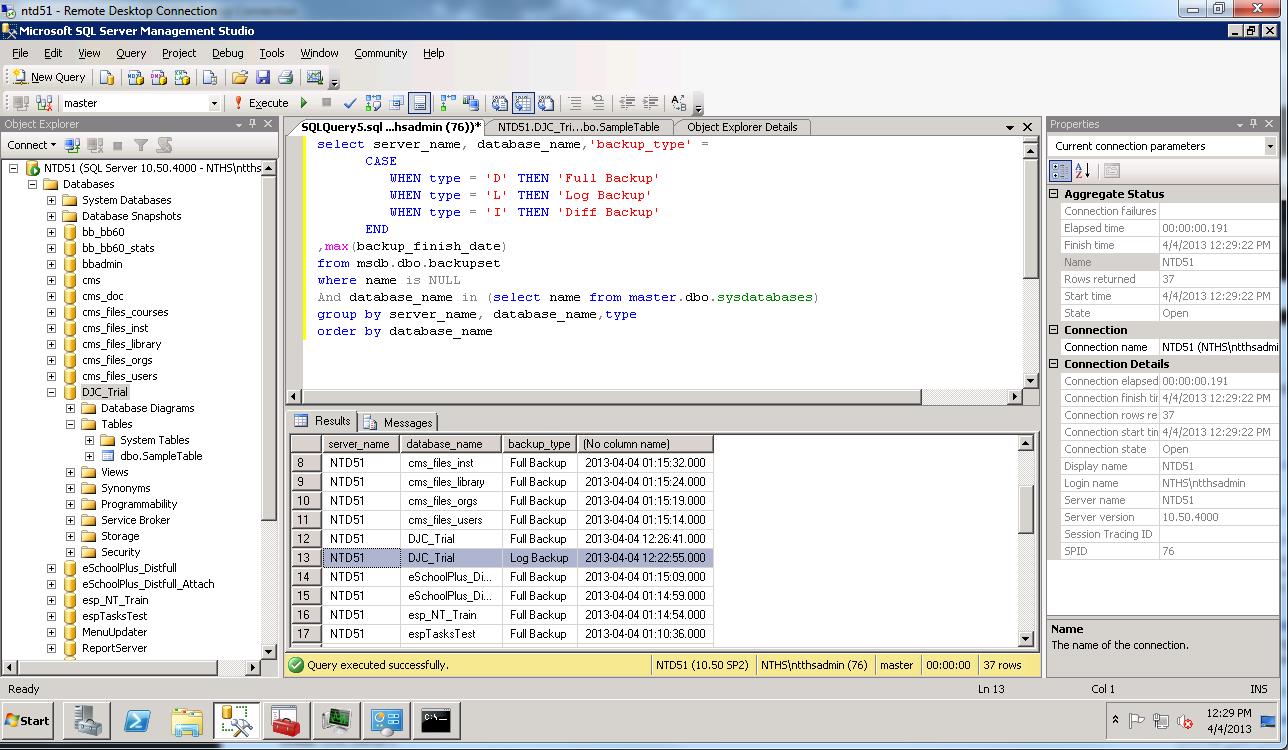Click the Cancel Executing Query stop icon
This screenshot has height=750, width=1288.
(x=326, y=103)
